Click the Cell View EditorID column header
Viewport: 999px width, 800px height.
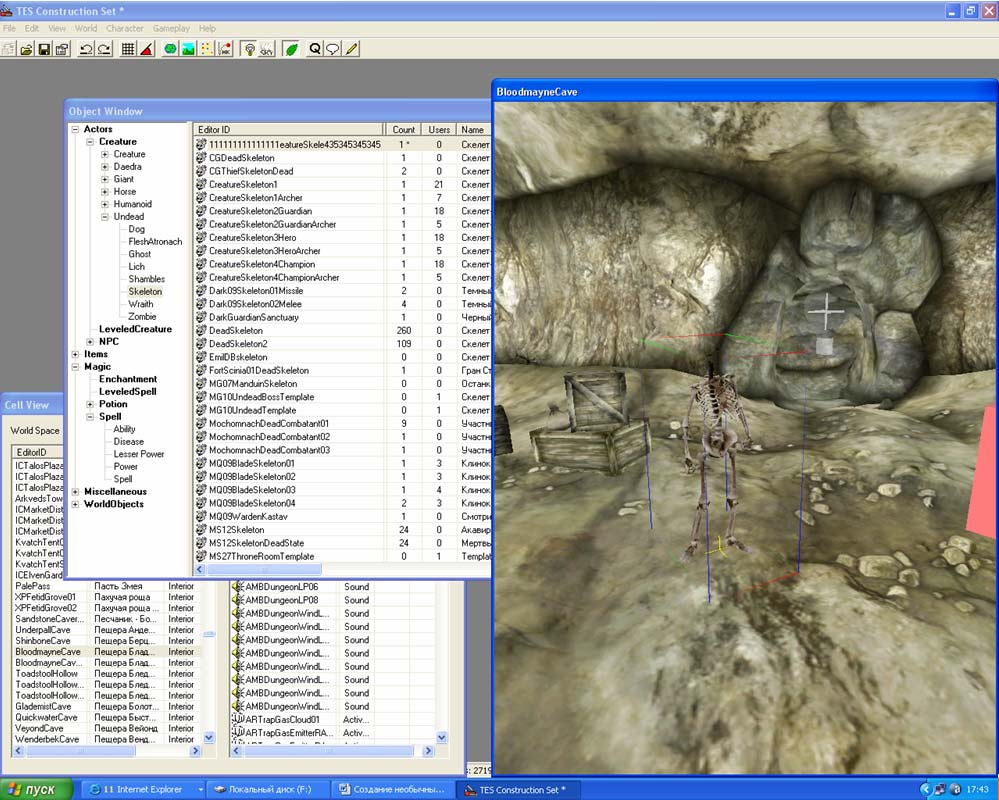[38, 452]
